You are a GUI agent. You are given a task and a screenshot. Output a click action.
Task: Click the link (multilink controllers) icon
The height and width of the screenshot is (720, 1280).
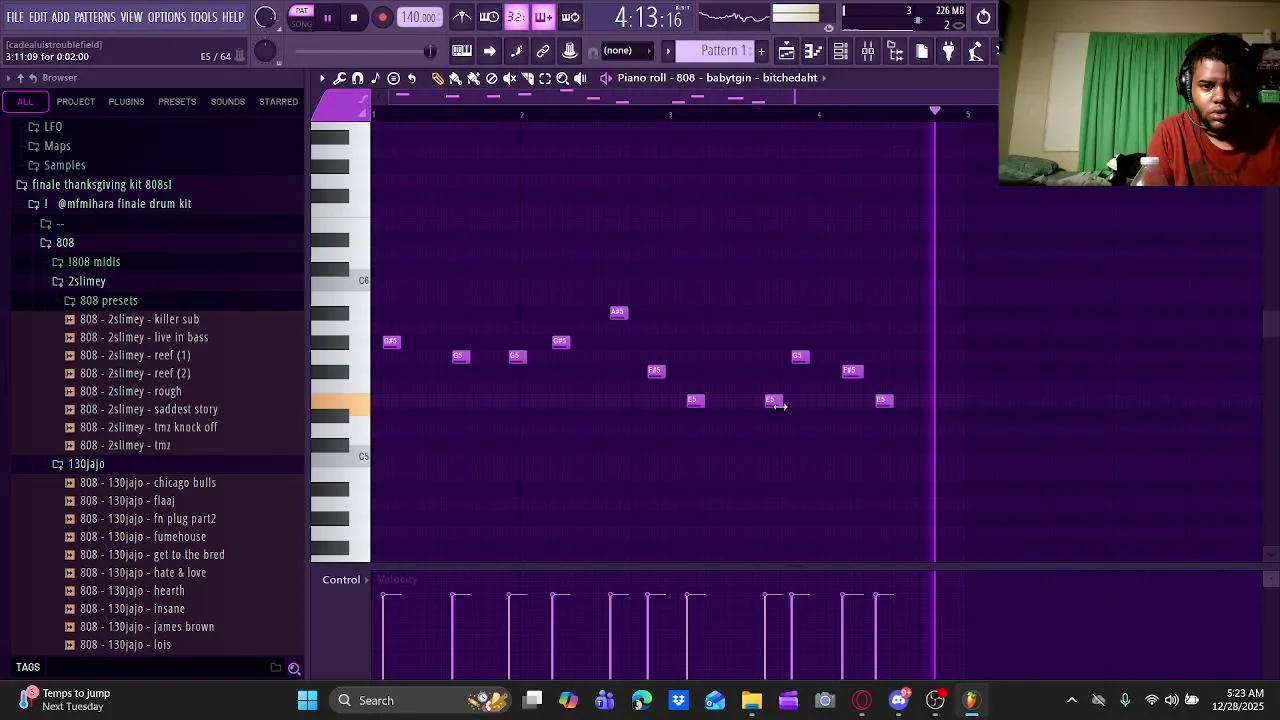[543, 51]
